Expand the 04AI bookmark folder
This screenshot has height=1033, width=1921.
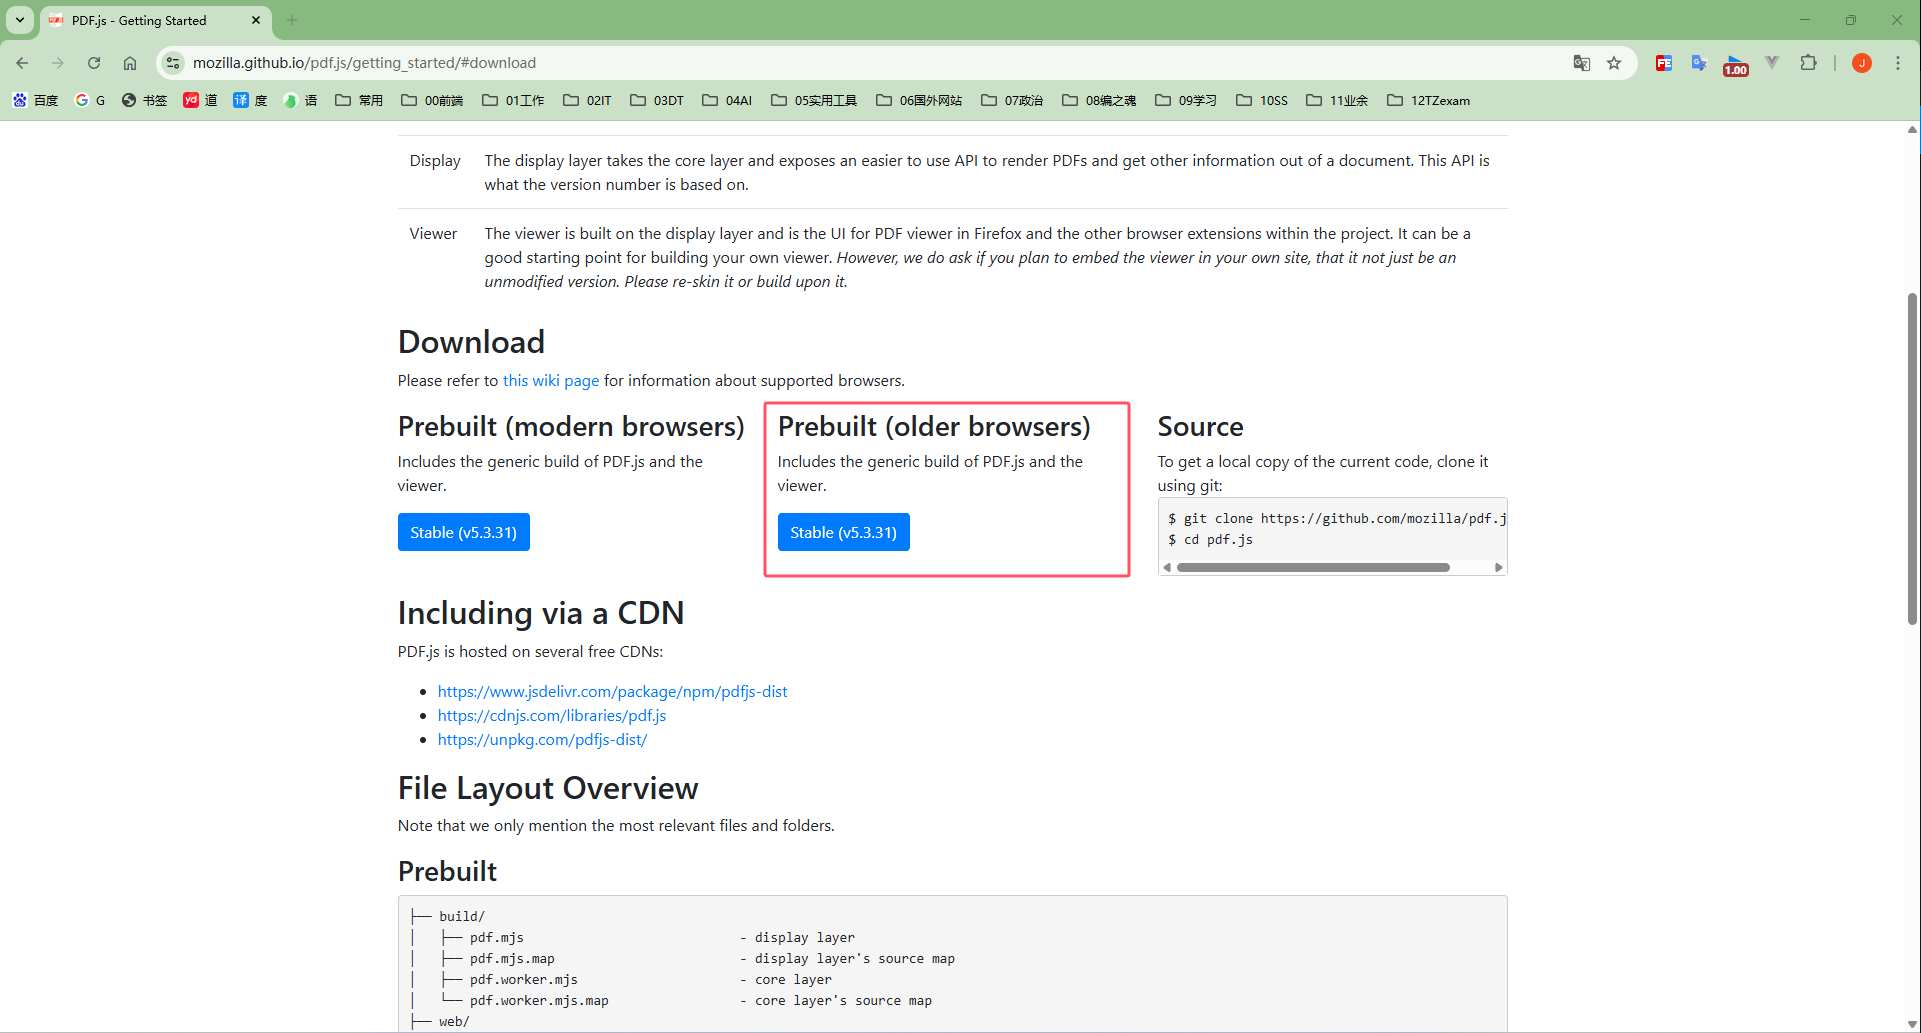[x=727, y=100]
